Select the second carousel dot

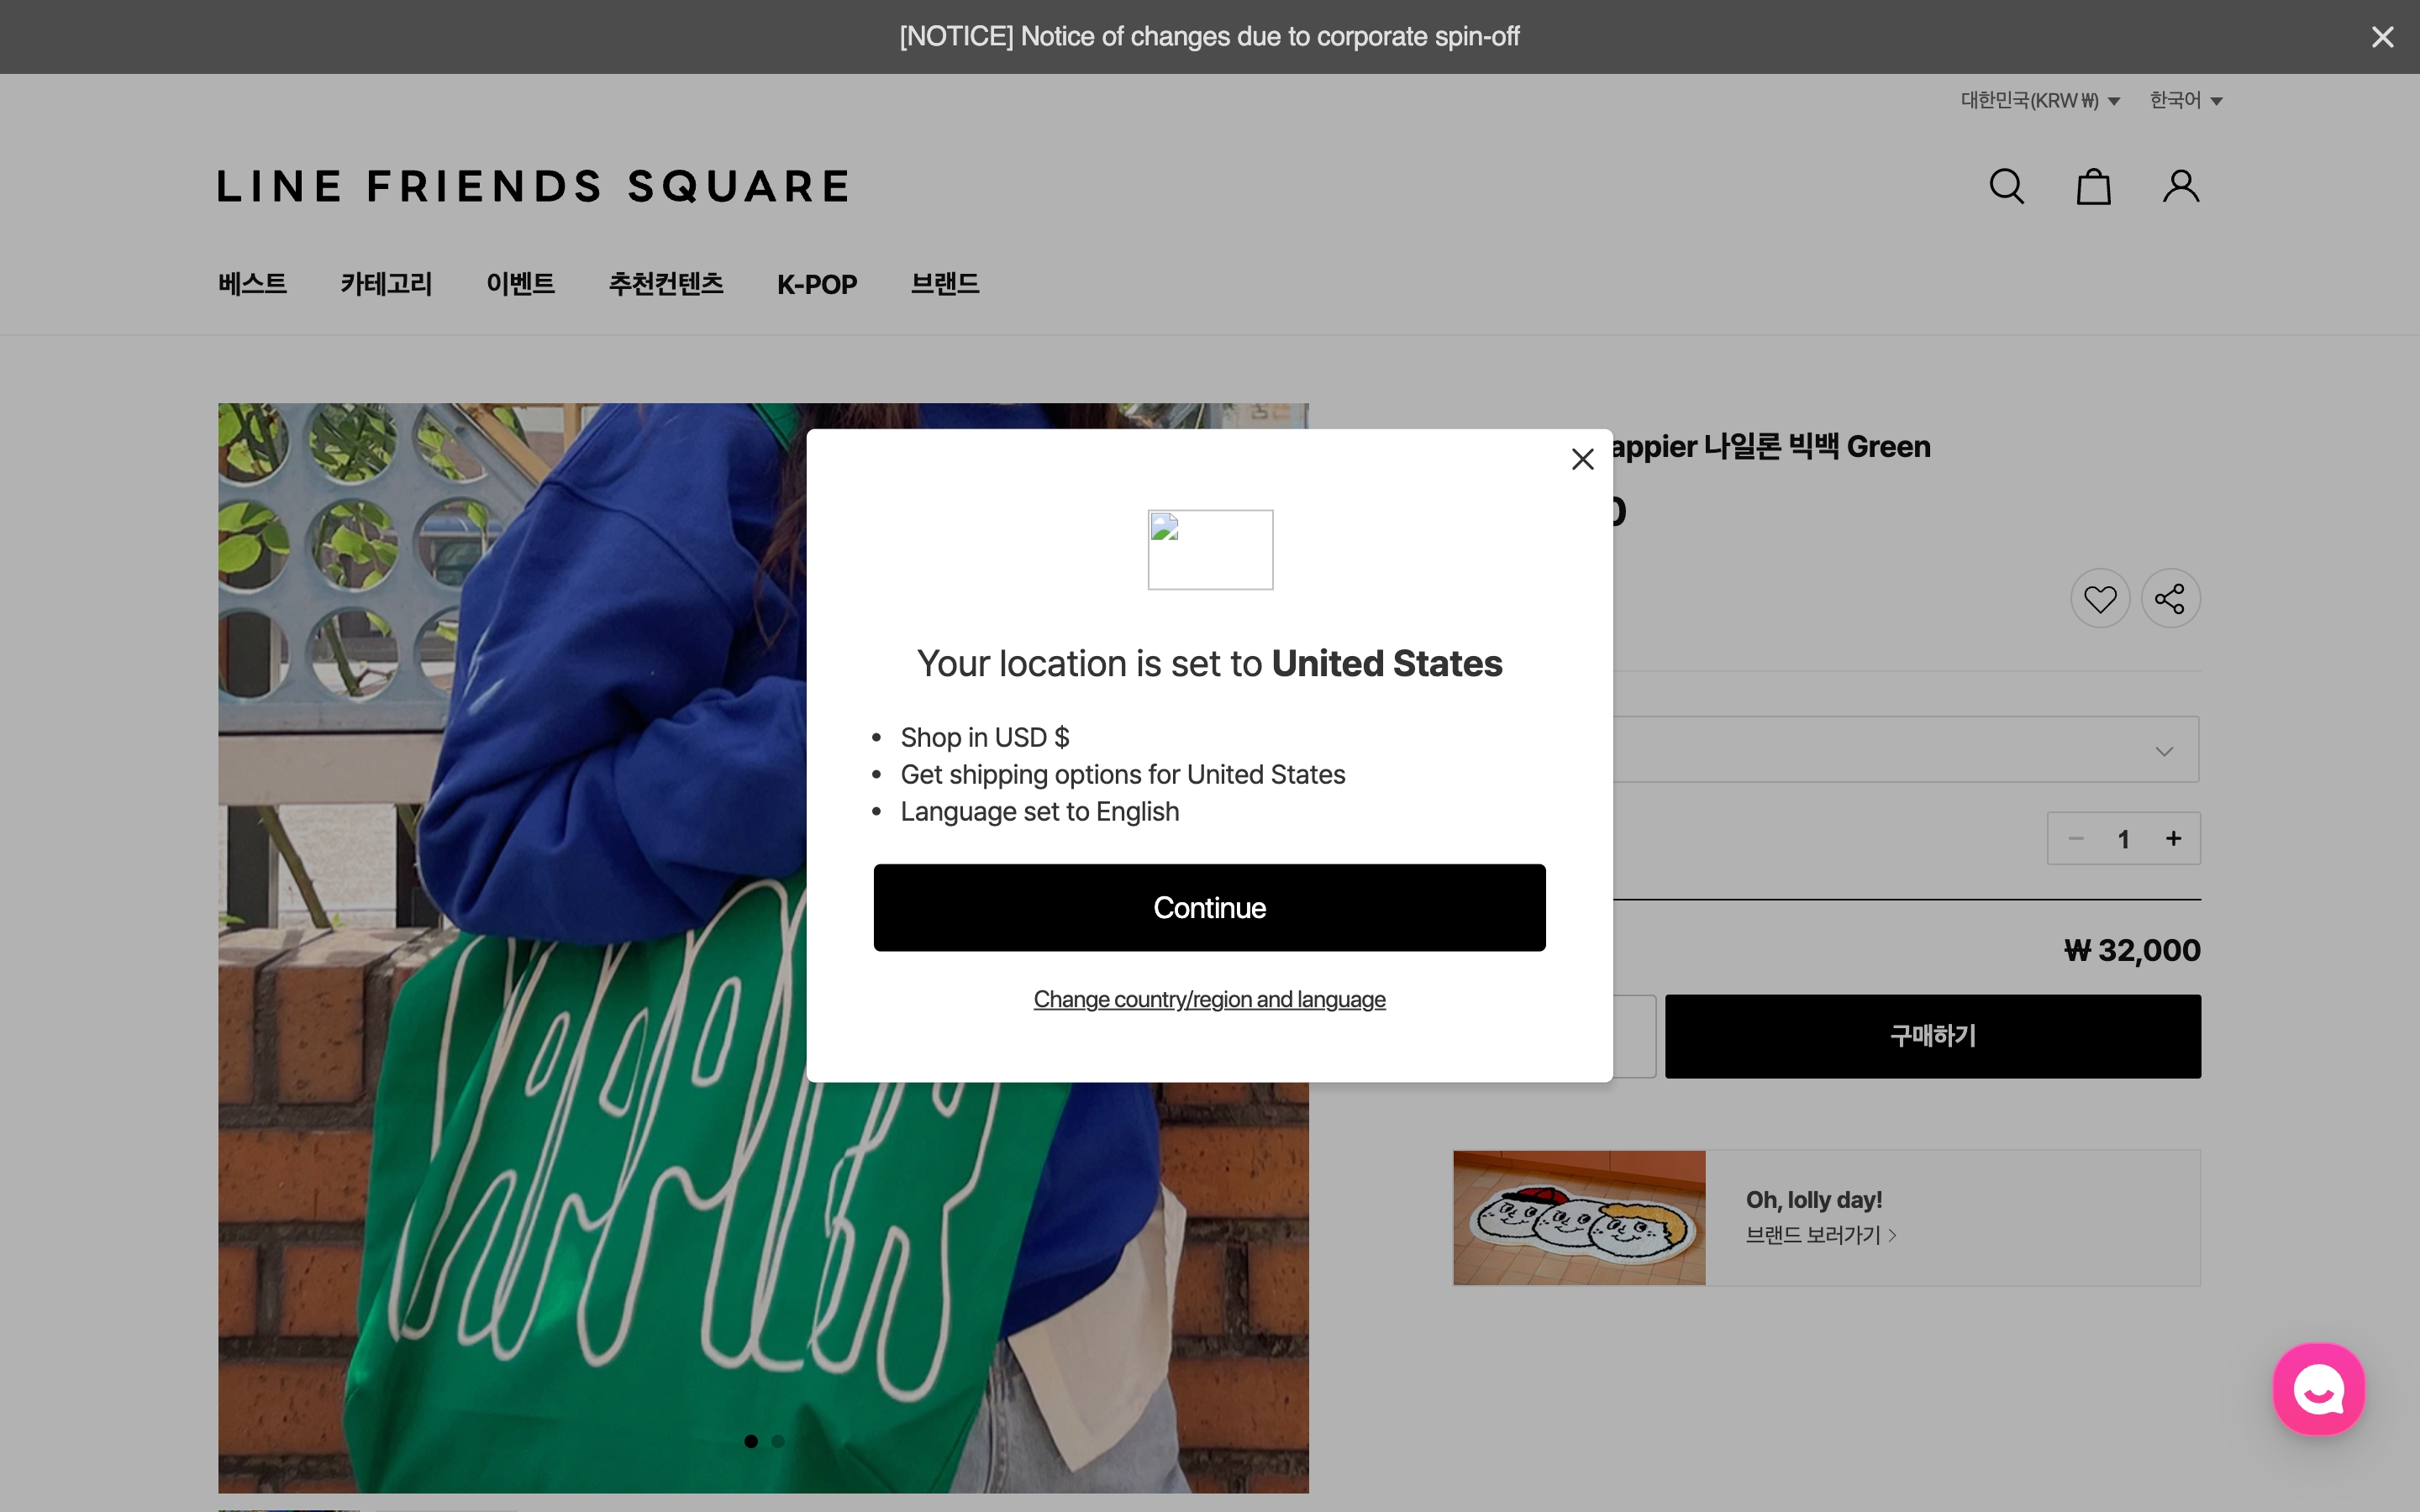(x=778, y=1440)
